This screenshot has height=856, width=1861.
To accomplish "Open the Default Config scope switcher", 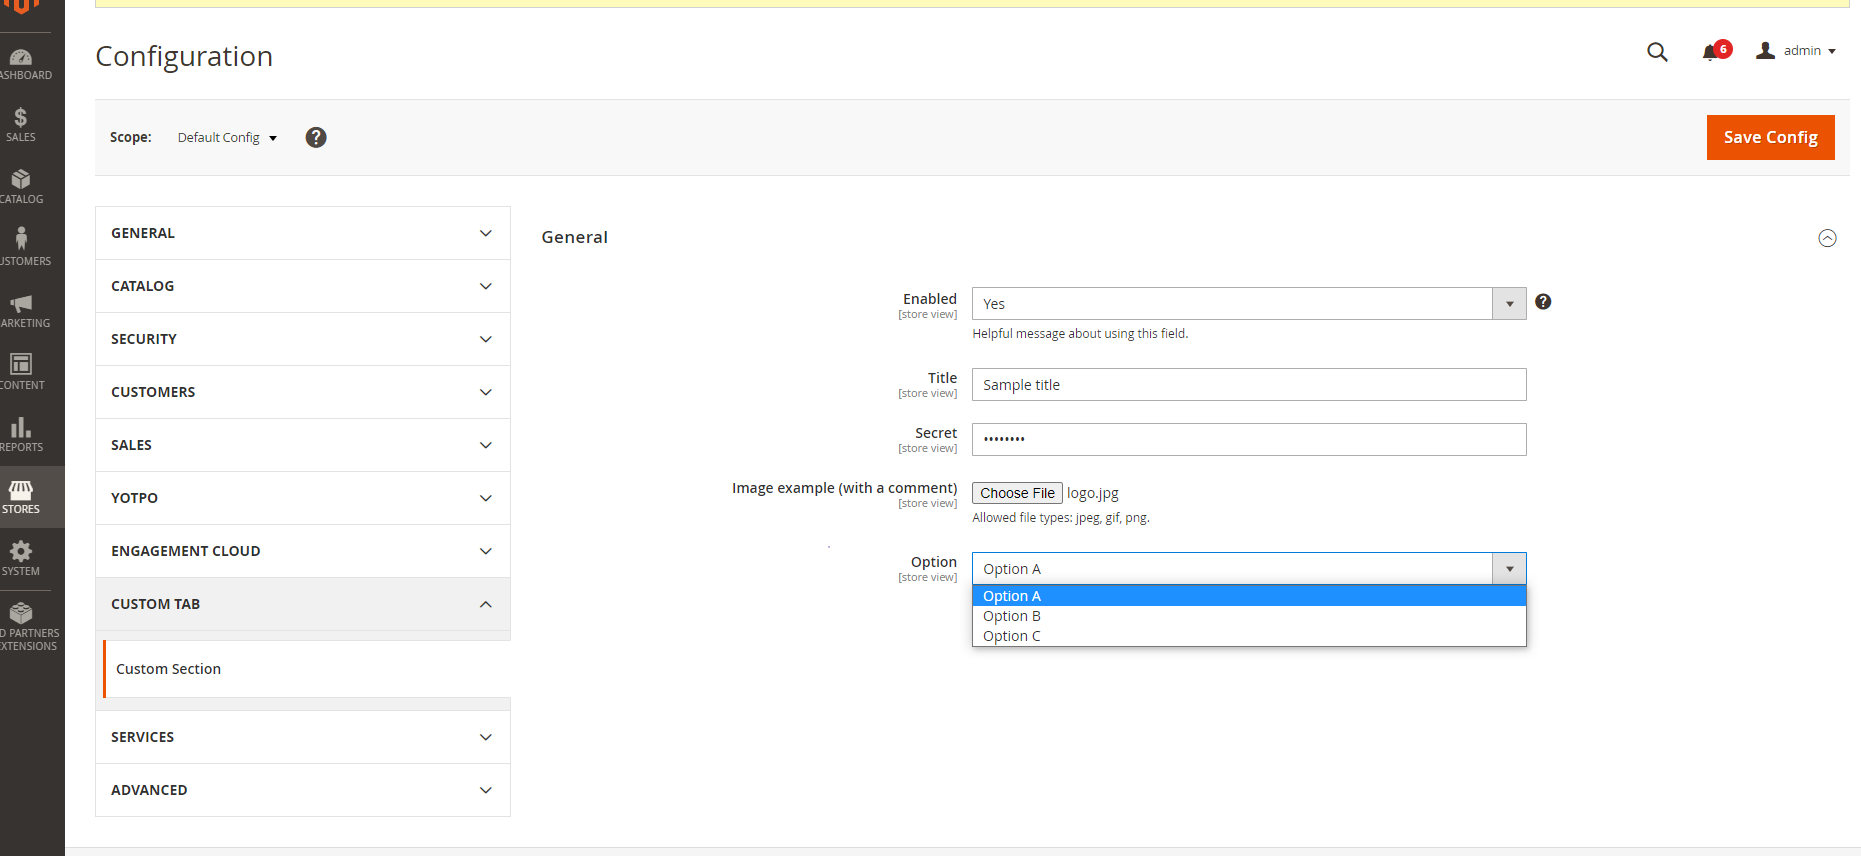I will click(x=227, y=138).
